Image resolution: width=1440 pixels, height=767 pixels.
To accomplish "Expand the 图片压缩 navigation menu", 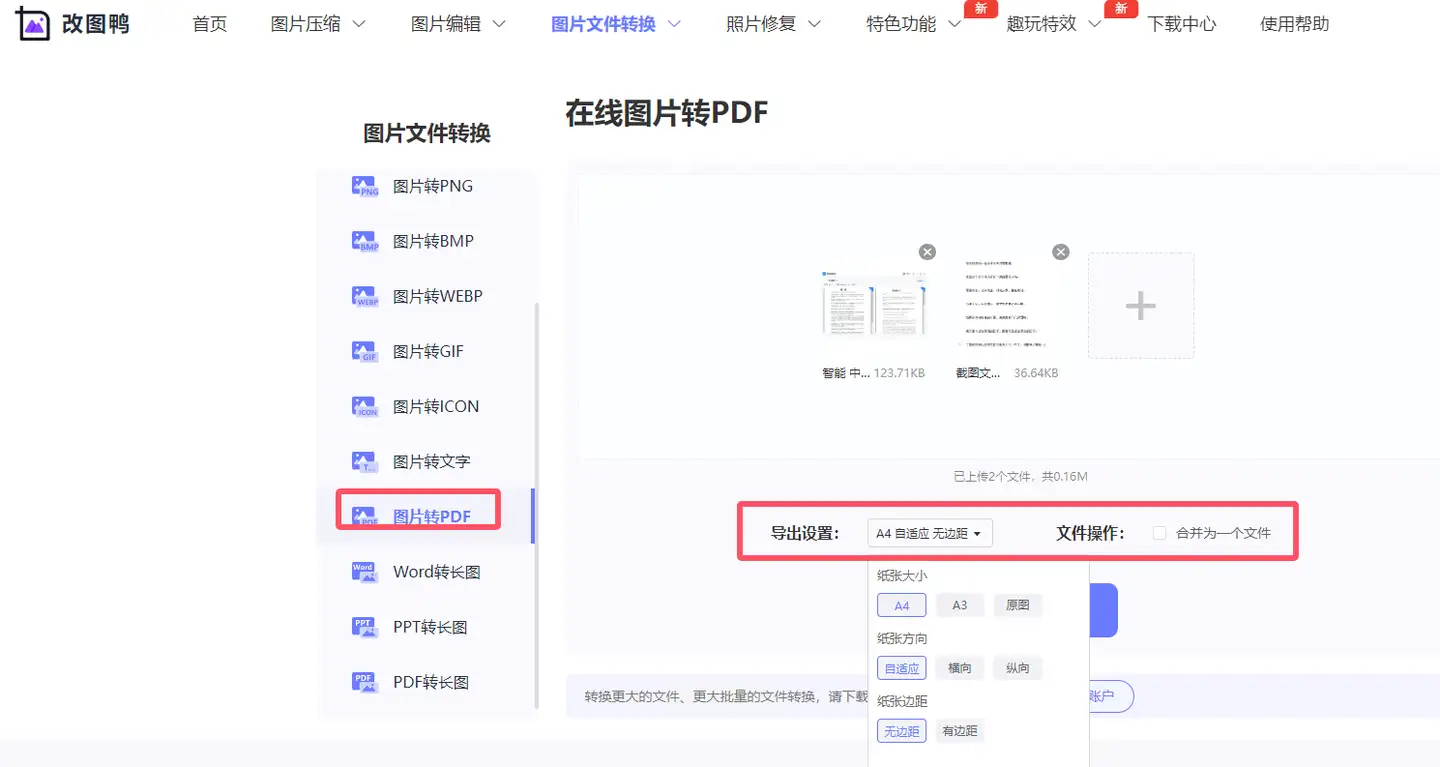I will (317, 24).
